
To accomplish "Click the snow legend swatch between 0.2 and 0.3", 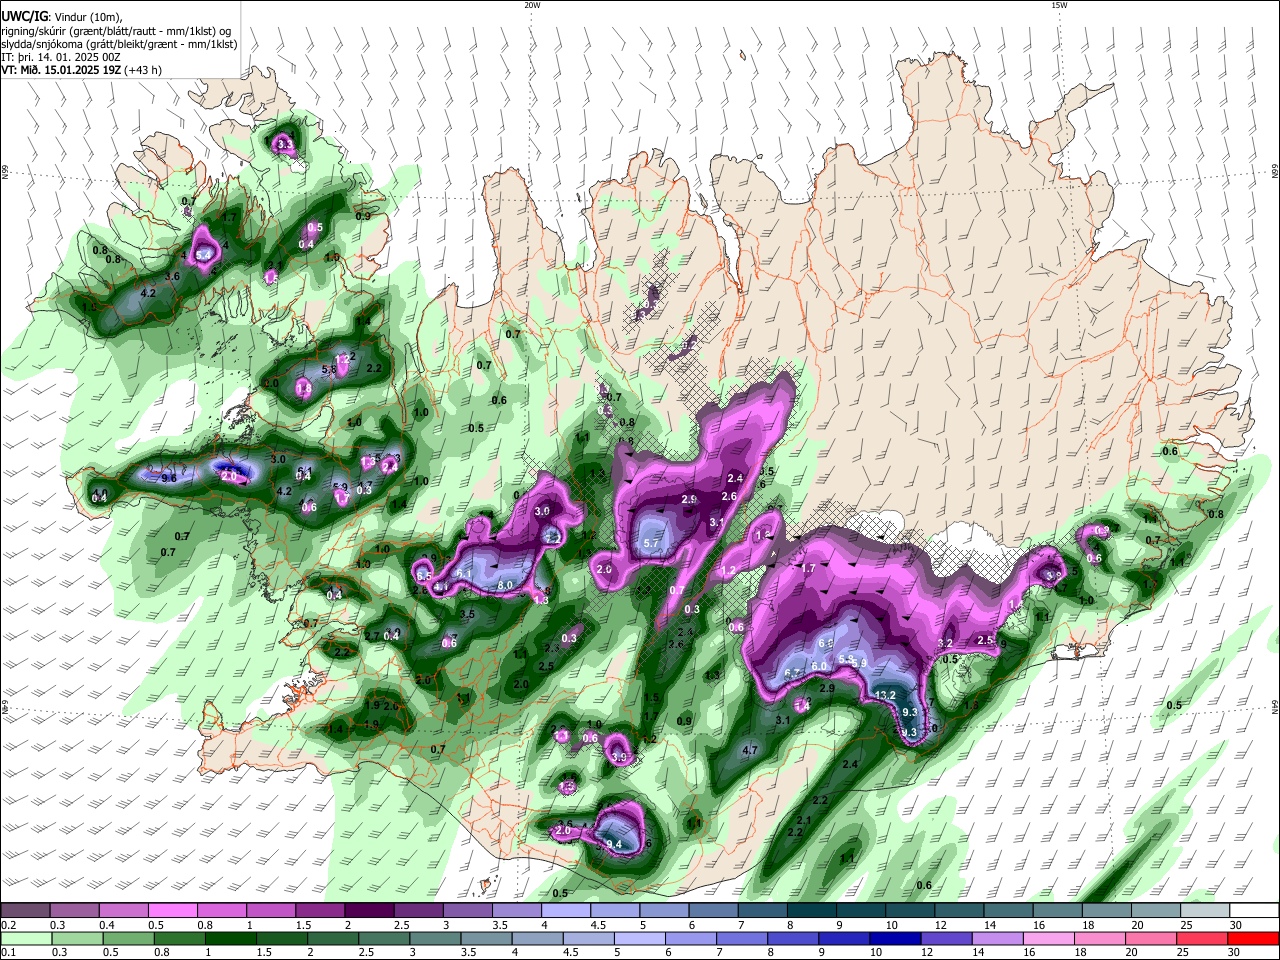I will [25, 910].
